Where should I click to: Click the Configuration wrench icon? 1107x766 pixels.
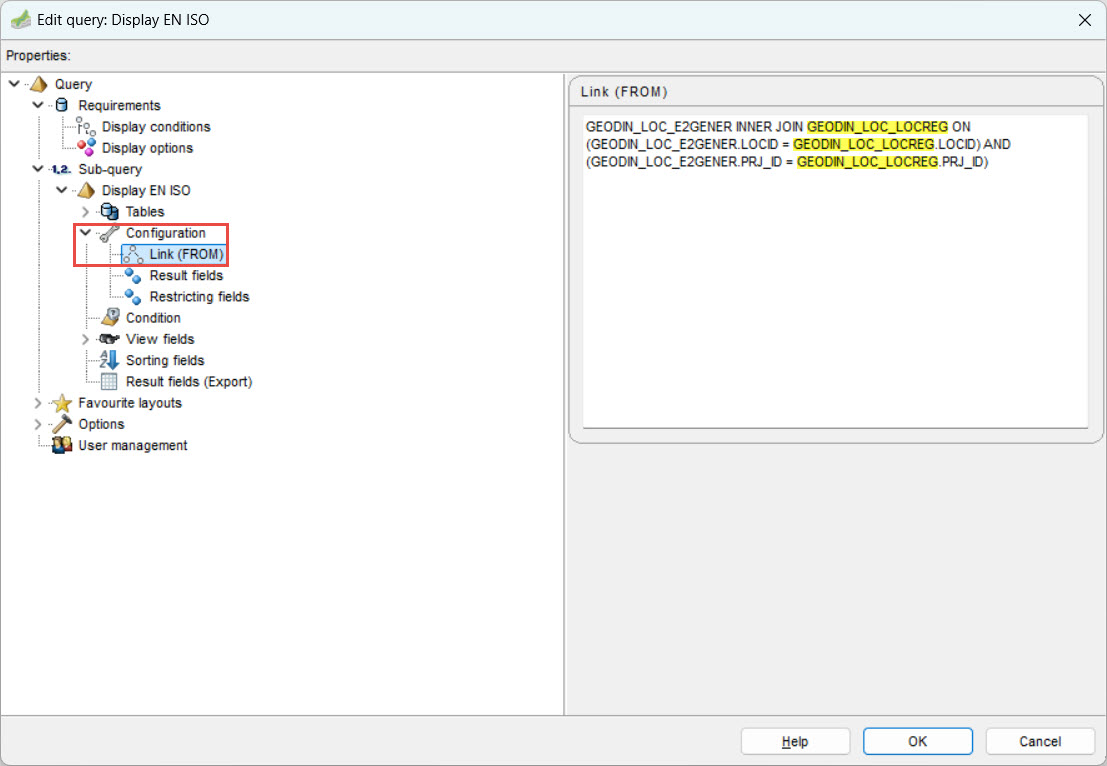coord(109,233)
